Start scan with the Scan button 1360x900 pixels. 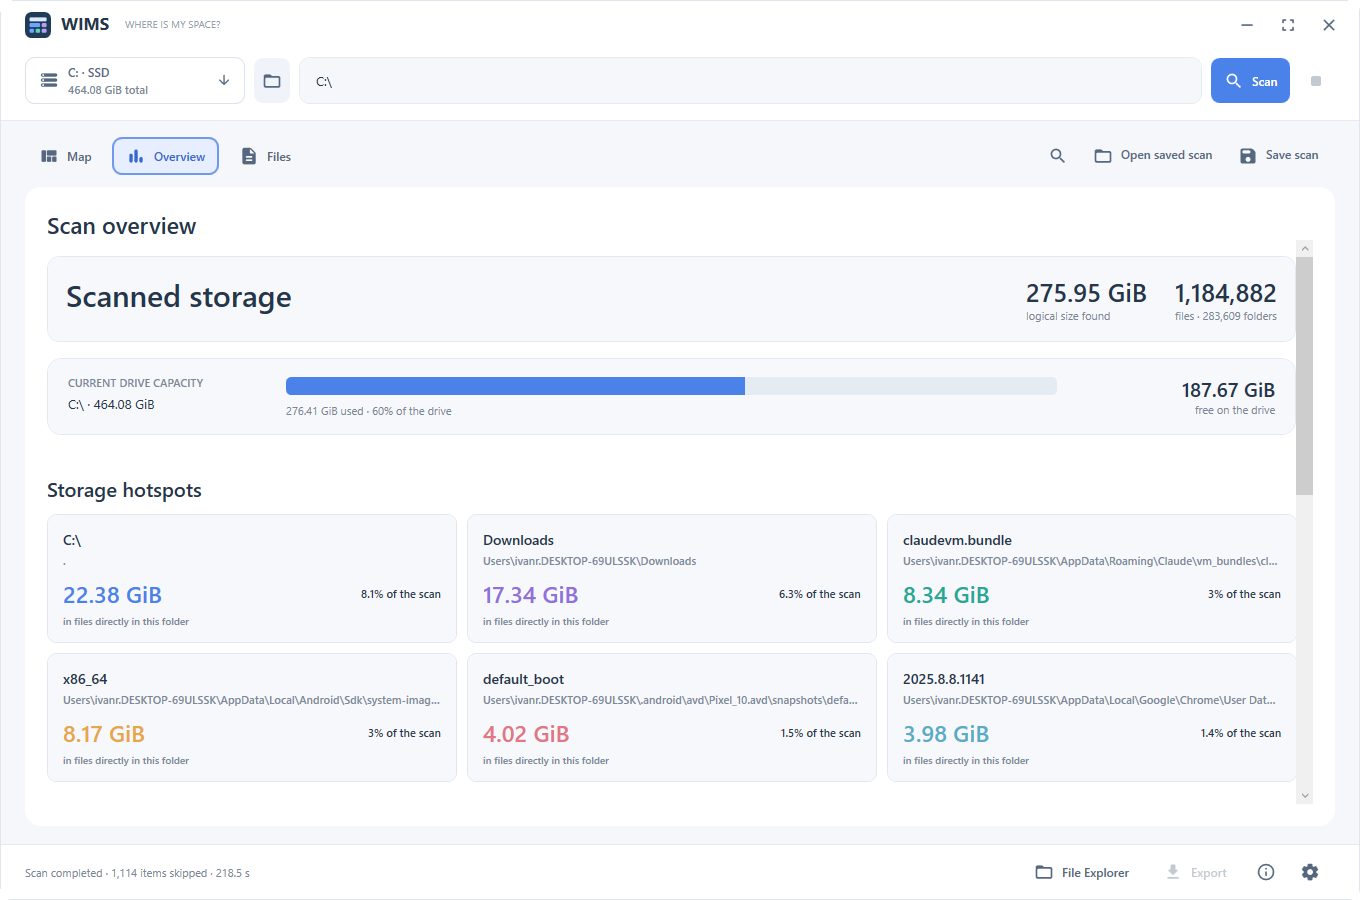coord(1250,81)
